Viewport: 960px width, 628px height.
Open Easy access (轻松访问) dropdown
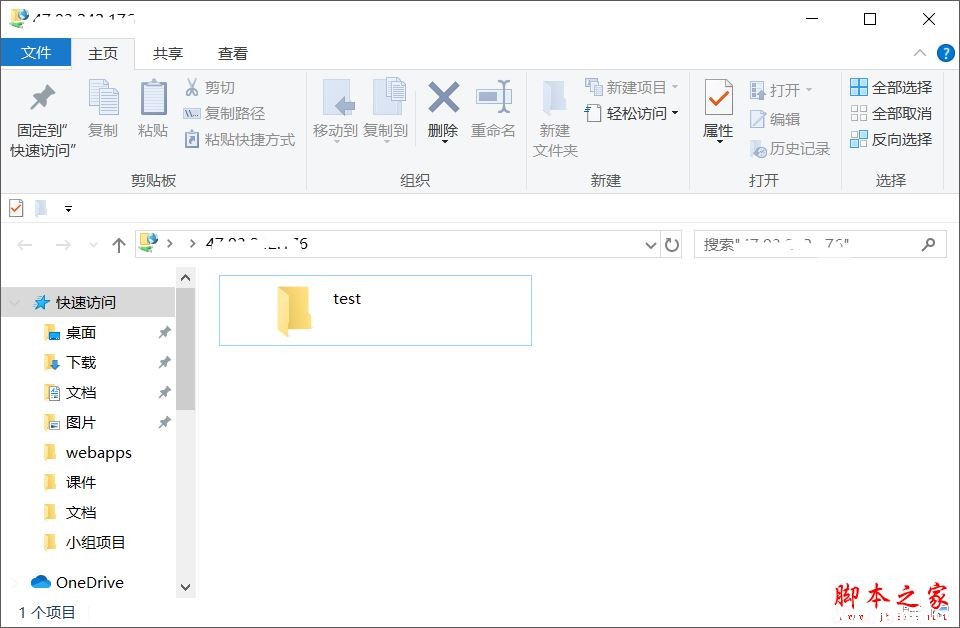click(631, 113)
